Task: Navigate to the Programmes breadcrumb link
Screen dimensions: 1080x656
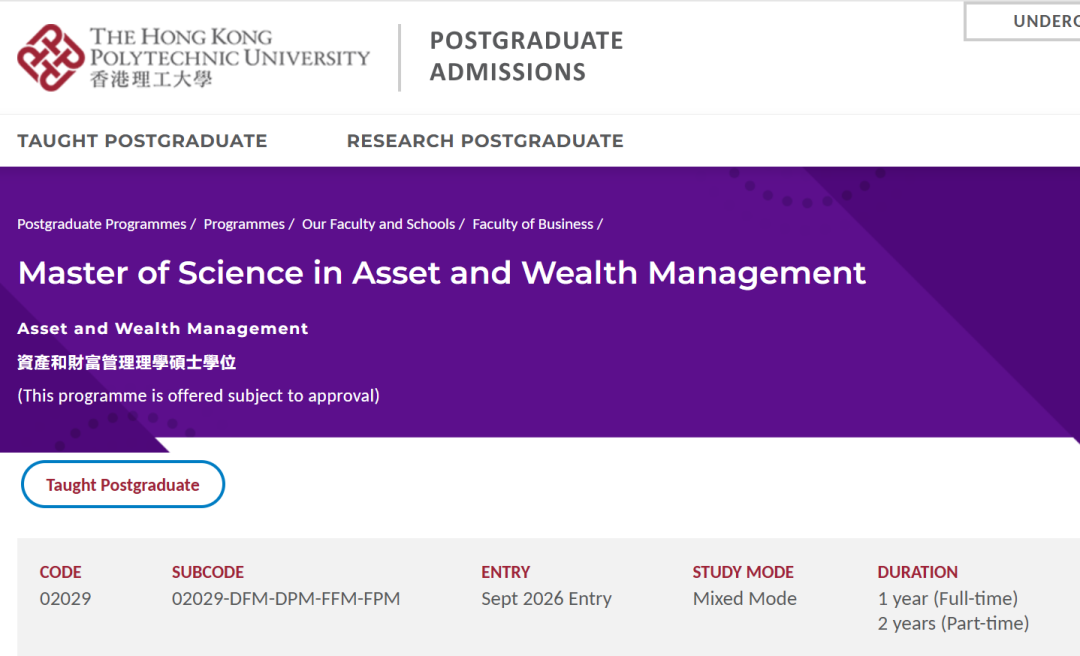Action: (244, 224)
